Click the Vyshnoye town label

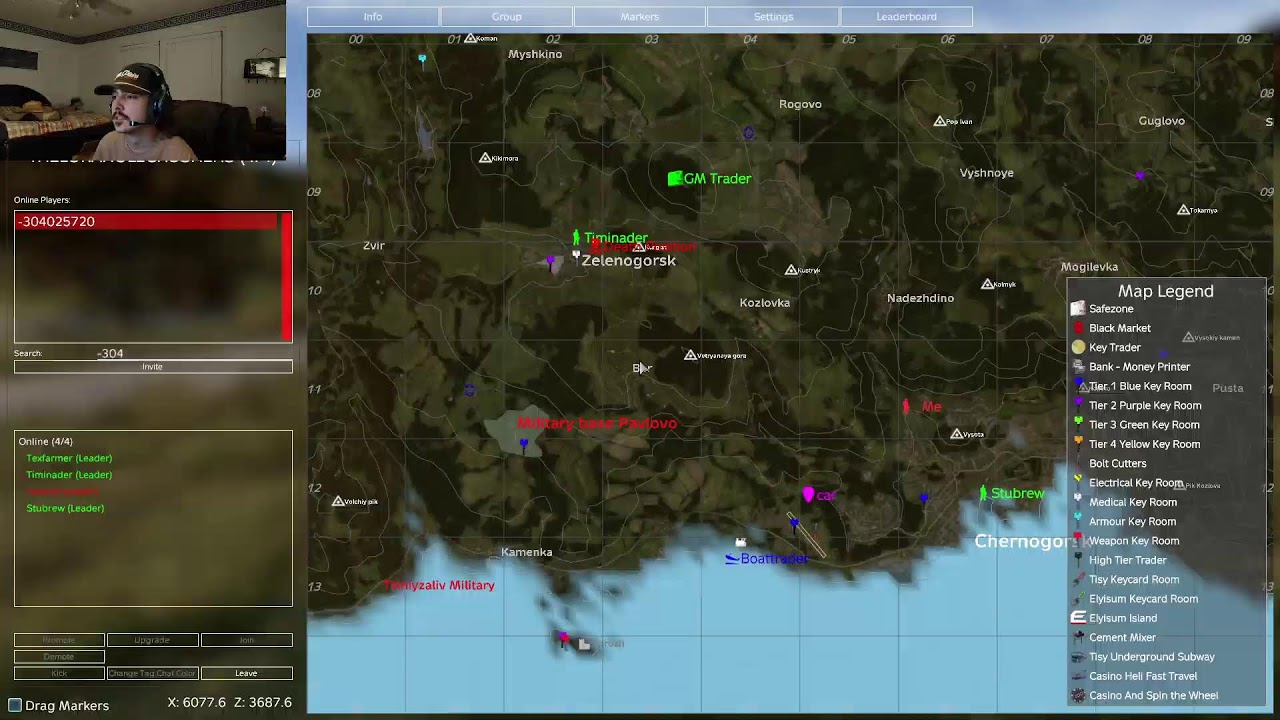click(x=987, y=173)
